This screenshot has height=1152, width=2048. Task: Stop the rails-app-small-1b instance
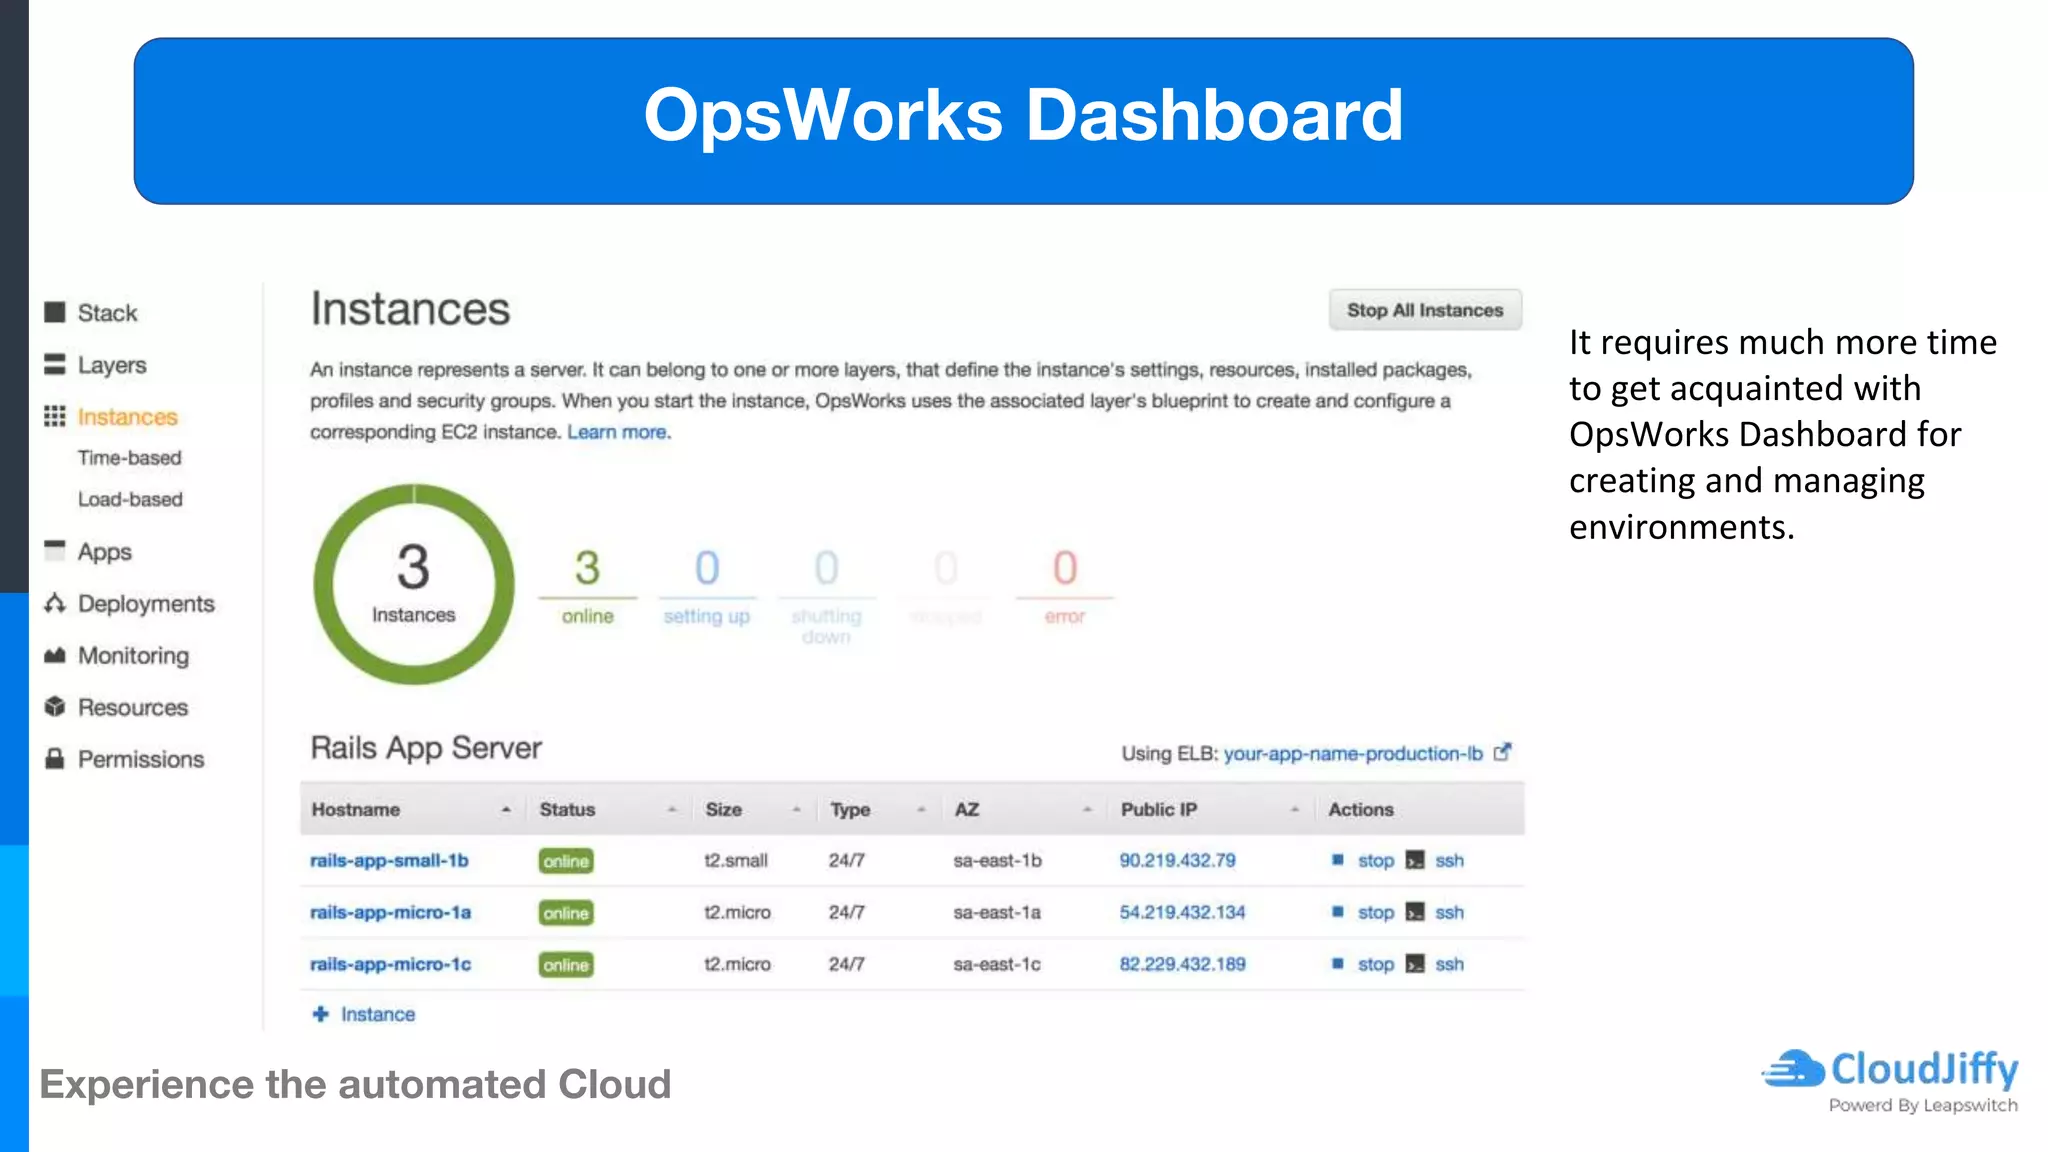1376,861
